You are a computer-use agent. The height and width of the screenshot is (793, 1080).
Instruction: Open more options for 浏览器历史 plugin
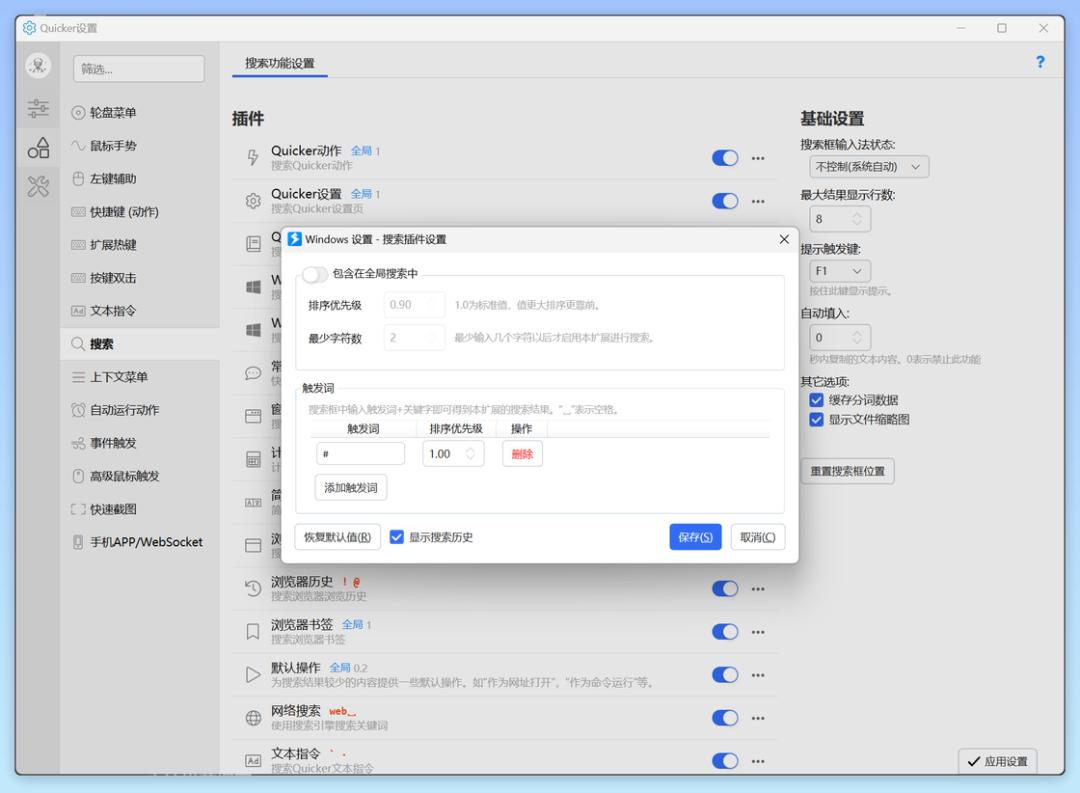coord(758,589)
